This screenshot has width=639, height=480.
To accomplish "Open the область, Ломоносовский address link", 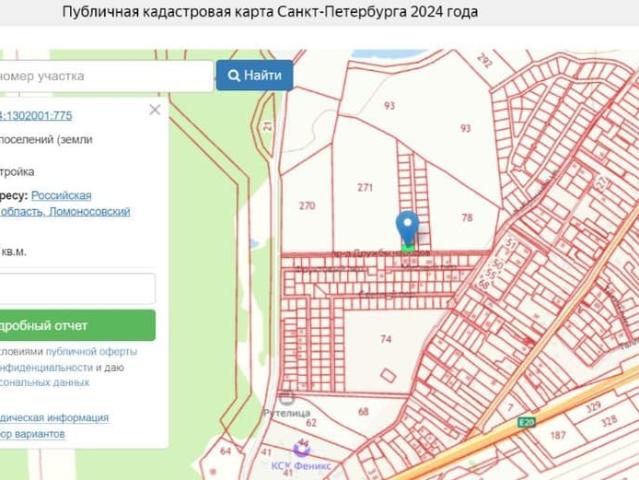I will pos(65,211).
